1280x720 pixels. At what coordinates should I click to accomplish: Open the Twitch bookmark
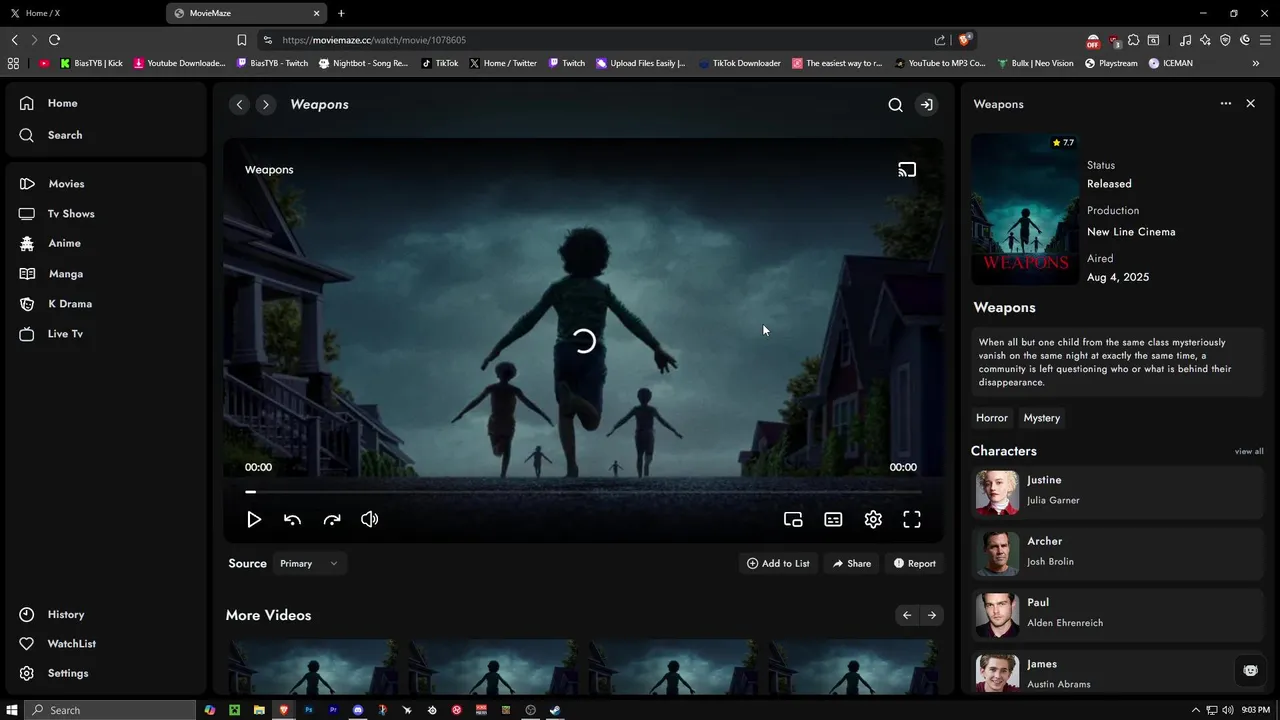[x=567, y=63]
